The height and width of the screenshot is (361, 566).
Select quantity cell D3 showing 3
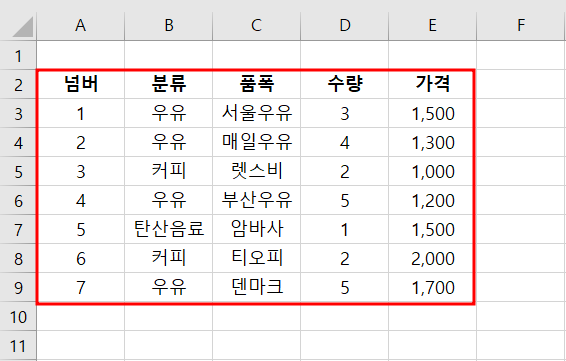[x=345, y=113]
